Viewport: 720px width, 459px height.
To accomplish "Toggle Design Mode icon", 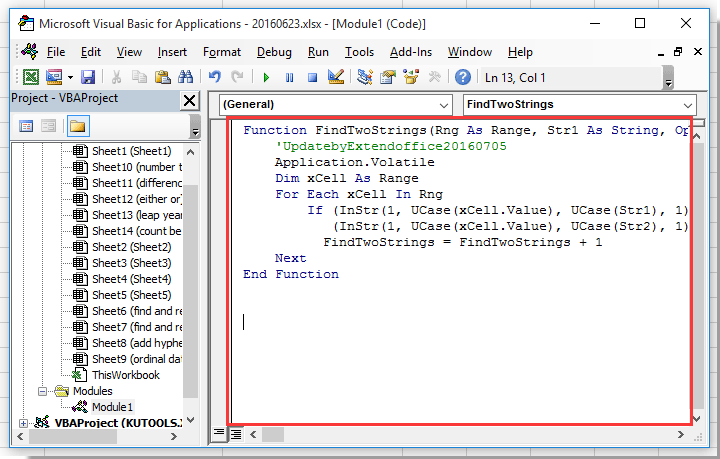I will [x=336, y=77].
